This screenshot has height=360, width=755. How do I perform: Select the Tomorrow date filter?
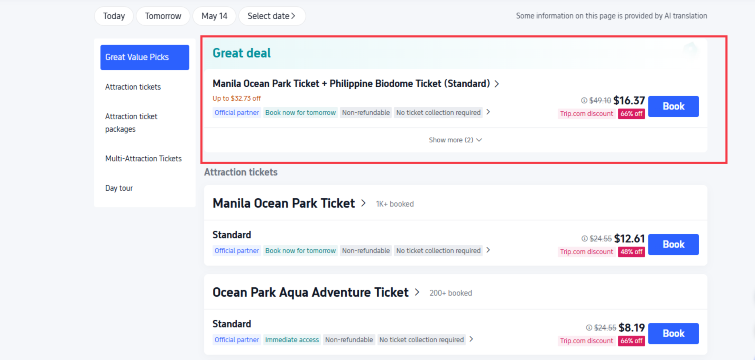click(163, 16)
